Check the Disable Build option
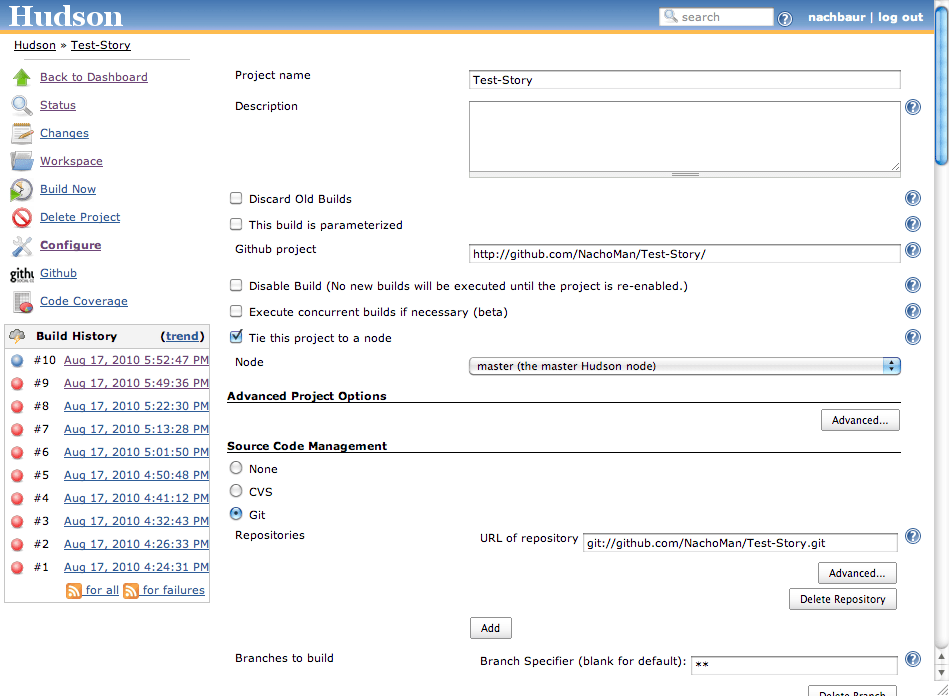The width and height of the screenshot is (949, 696). (236, 286)
